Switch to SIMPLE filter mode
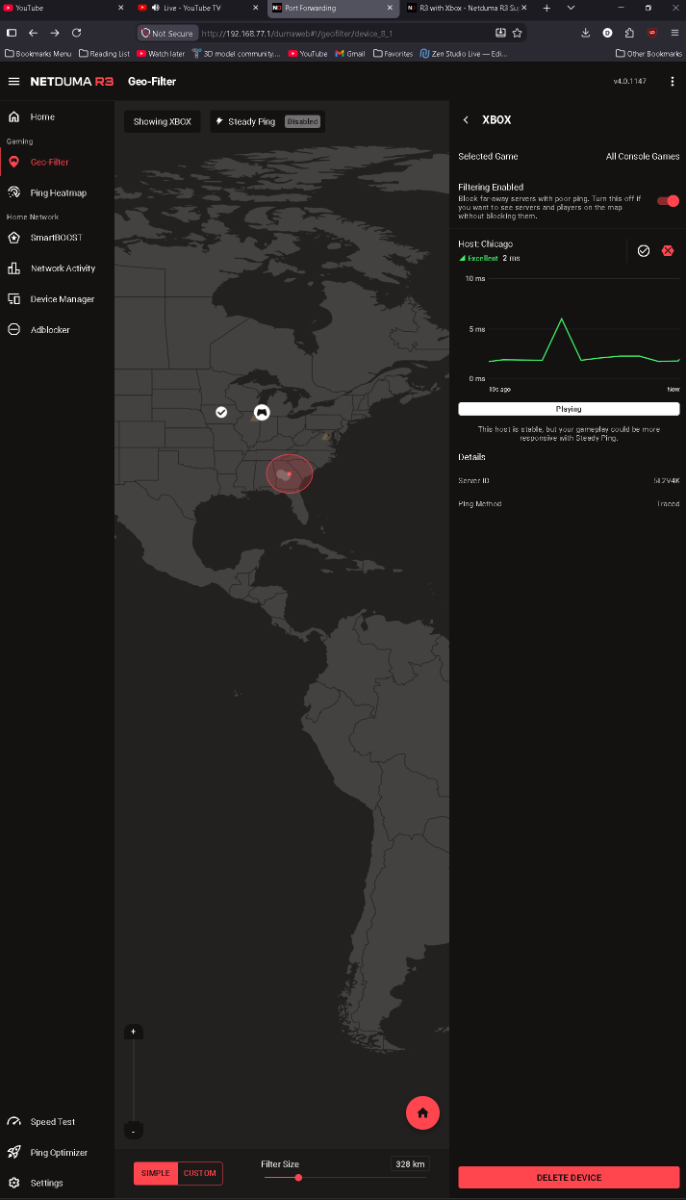This screenshot has height=1200, width=686. [x=155, y=1173]
